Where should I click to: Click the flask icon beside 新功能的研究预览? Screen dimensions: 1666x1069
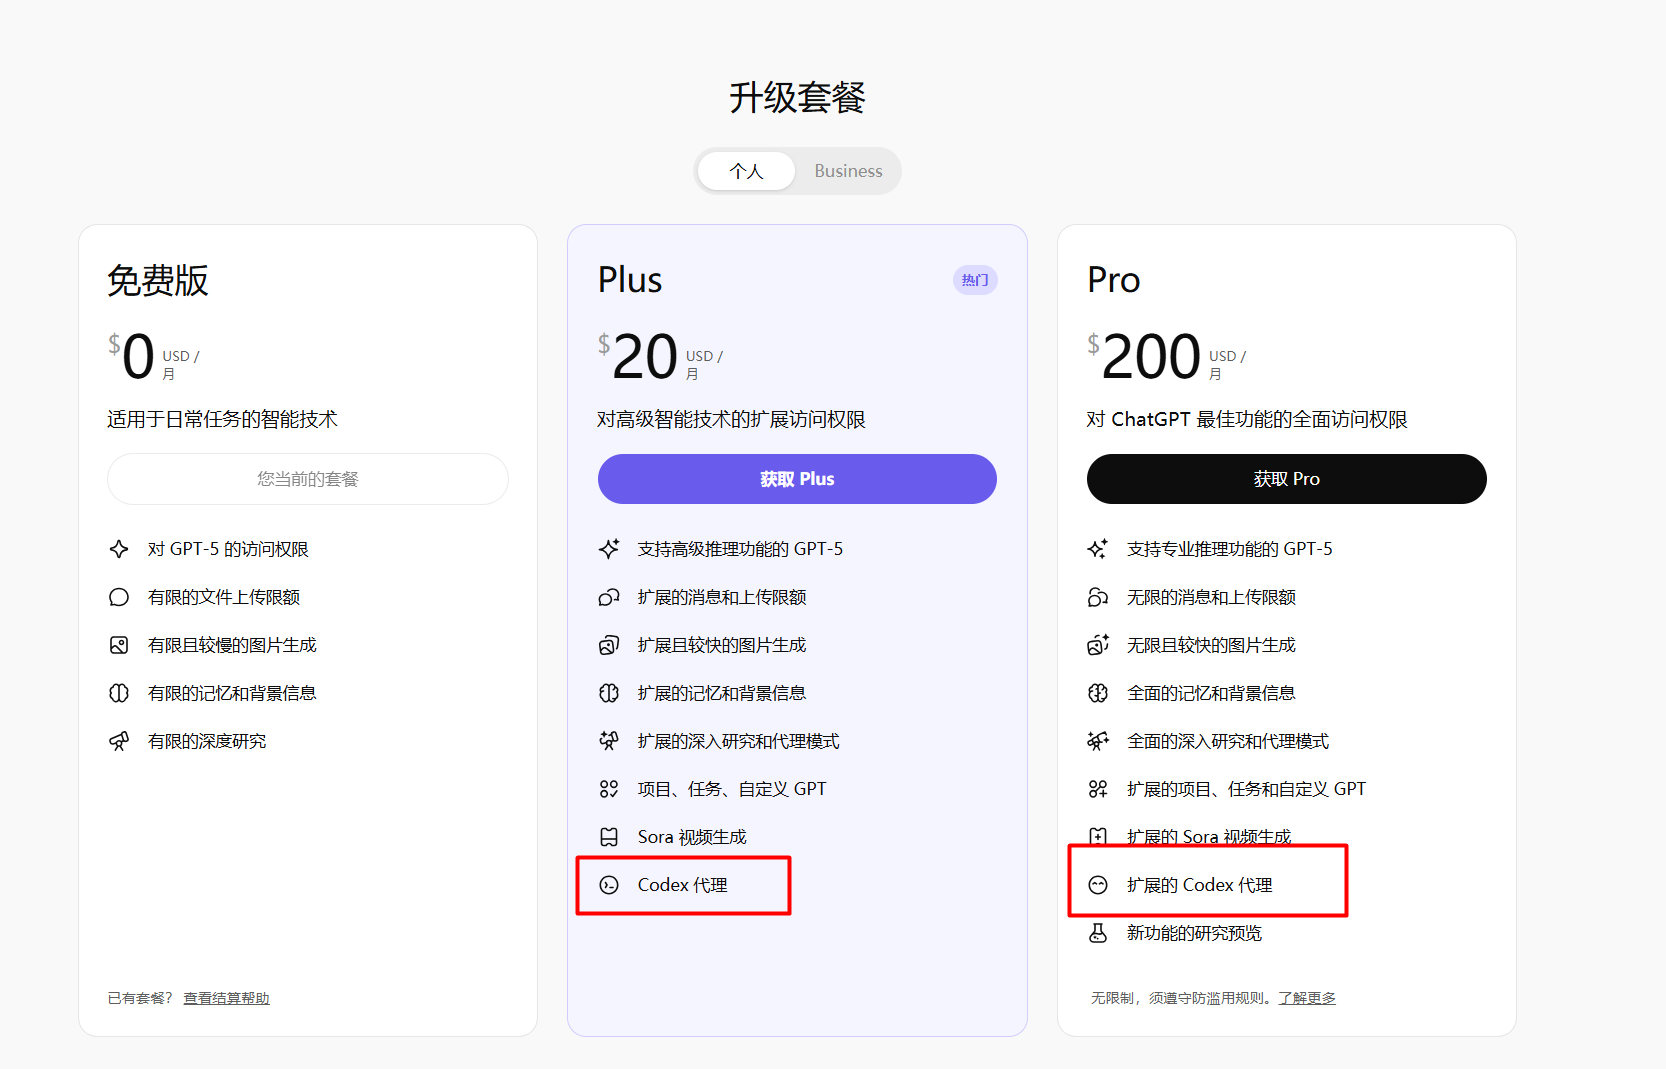click(1098, 933)
